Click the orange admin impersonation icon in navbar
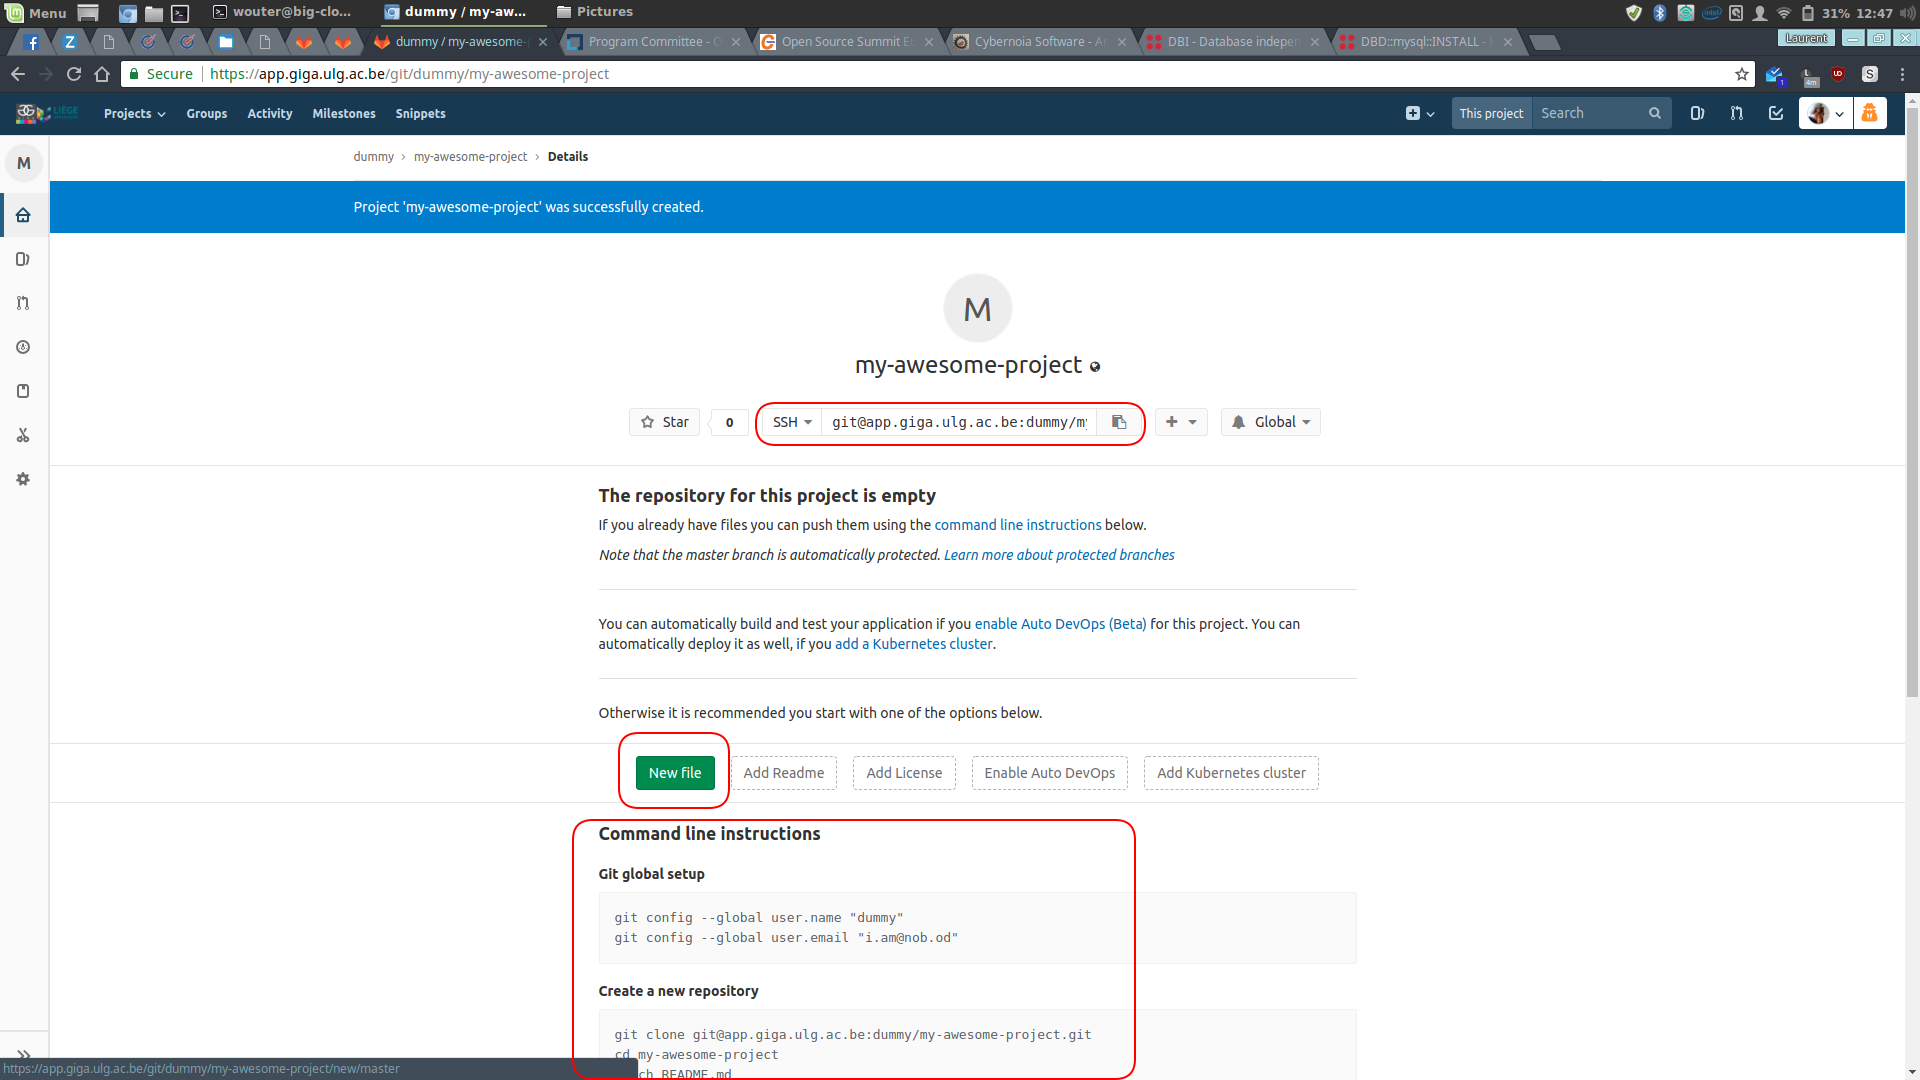Image resolution: width=1920 pixels, height=1080 pixels. click(1870, 113)
